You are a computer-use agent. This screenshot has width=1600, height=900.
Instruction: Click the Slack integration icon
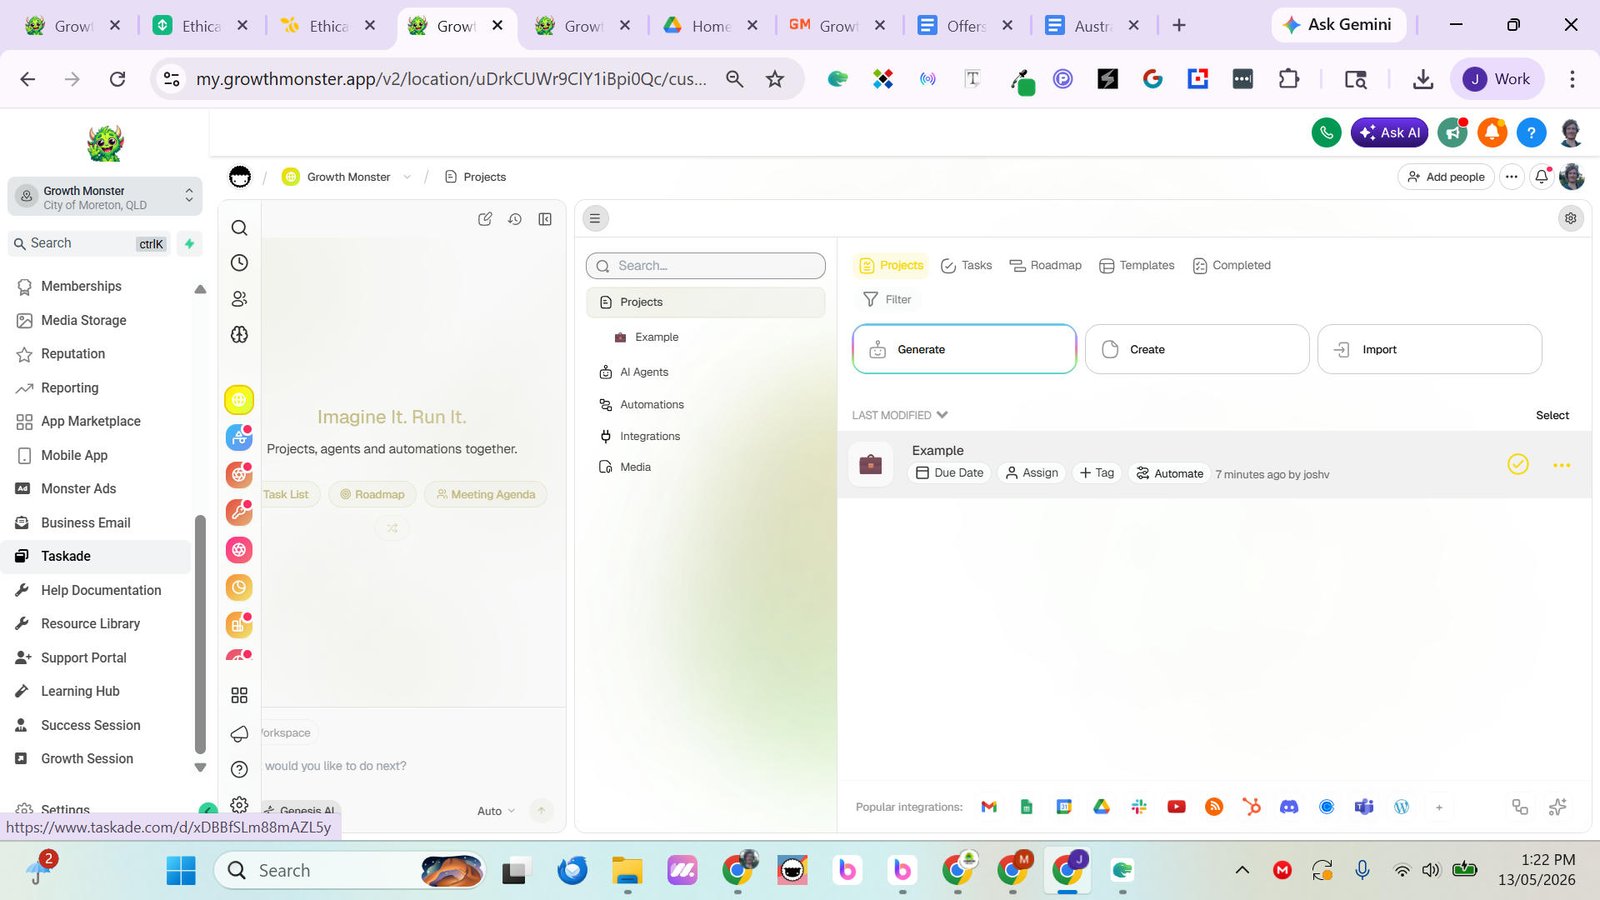(x=1139, y=807)
